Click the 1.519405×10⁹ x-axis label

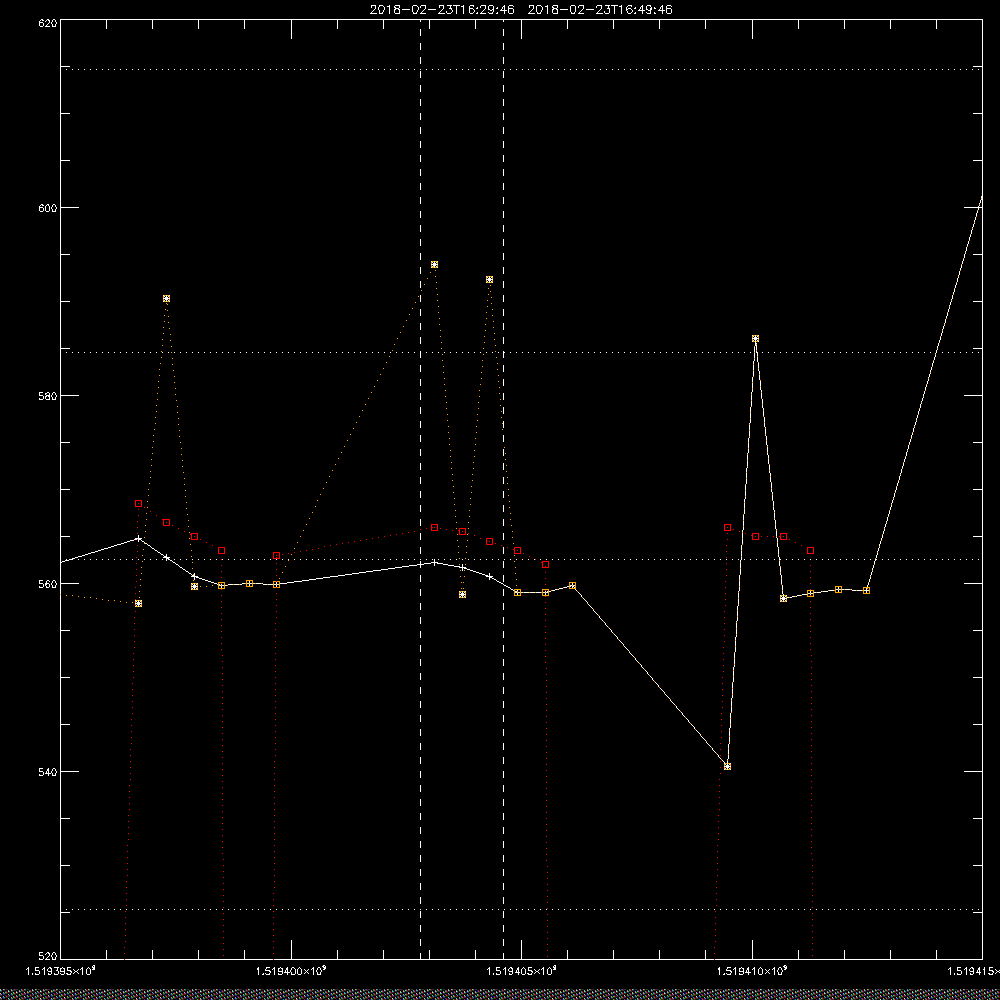click(522, 971)
